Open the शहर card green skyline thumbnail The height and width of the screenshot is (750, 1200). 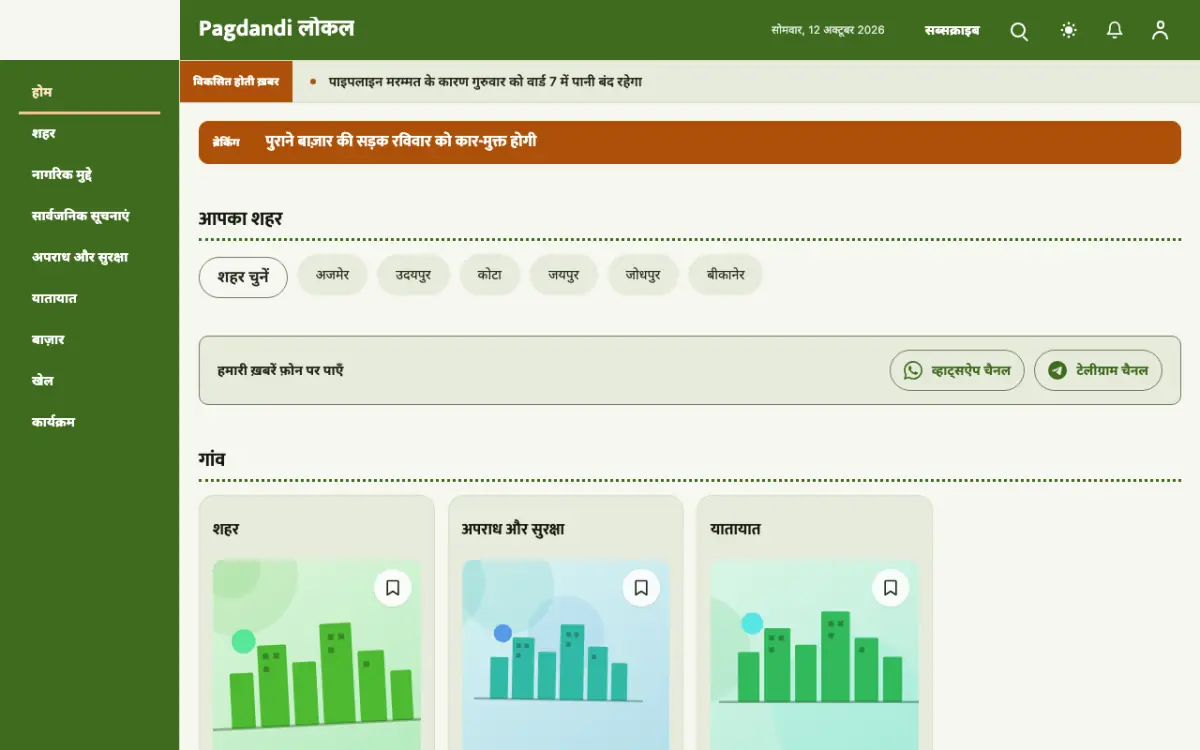click(317, 654)
